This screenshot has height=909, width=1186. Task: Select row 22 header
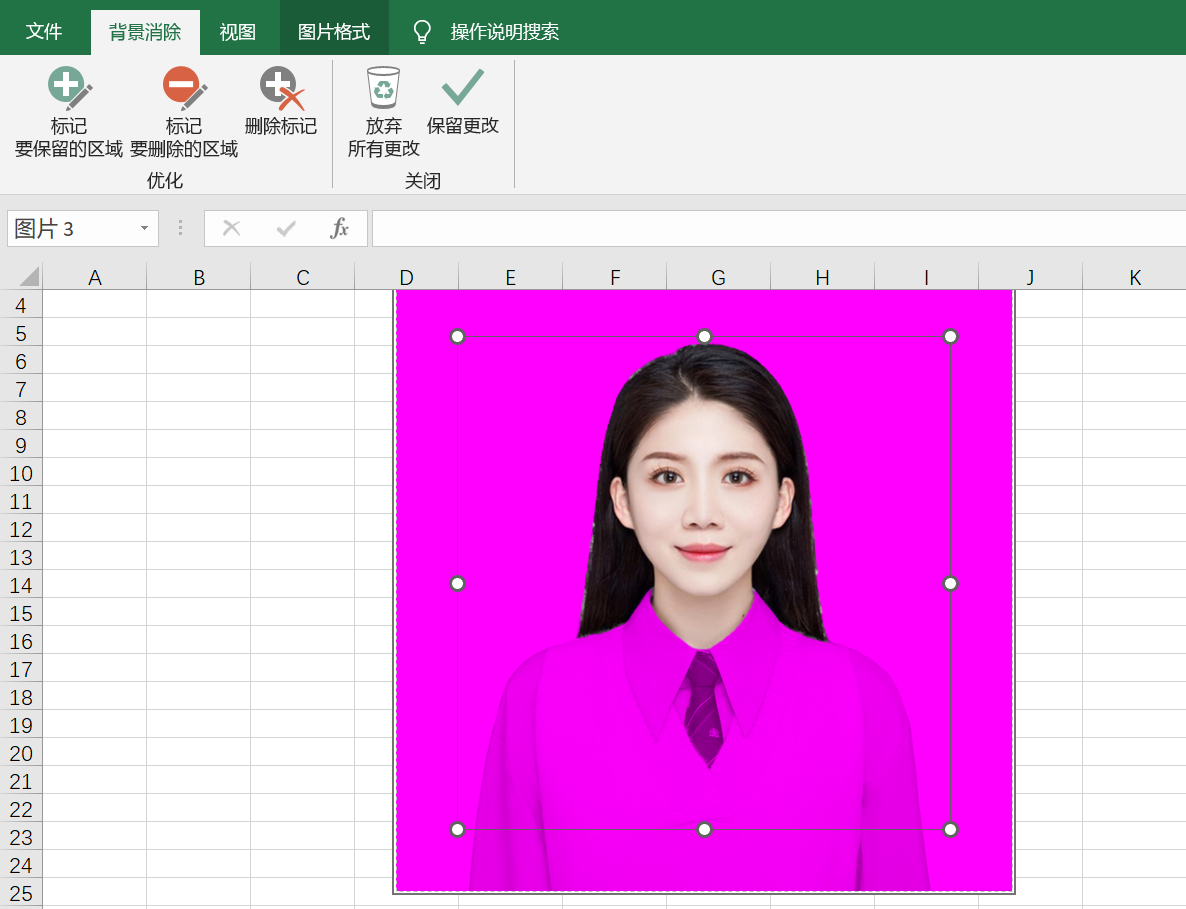pos(21,808)
